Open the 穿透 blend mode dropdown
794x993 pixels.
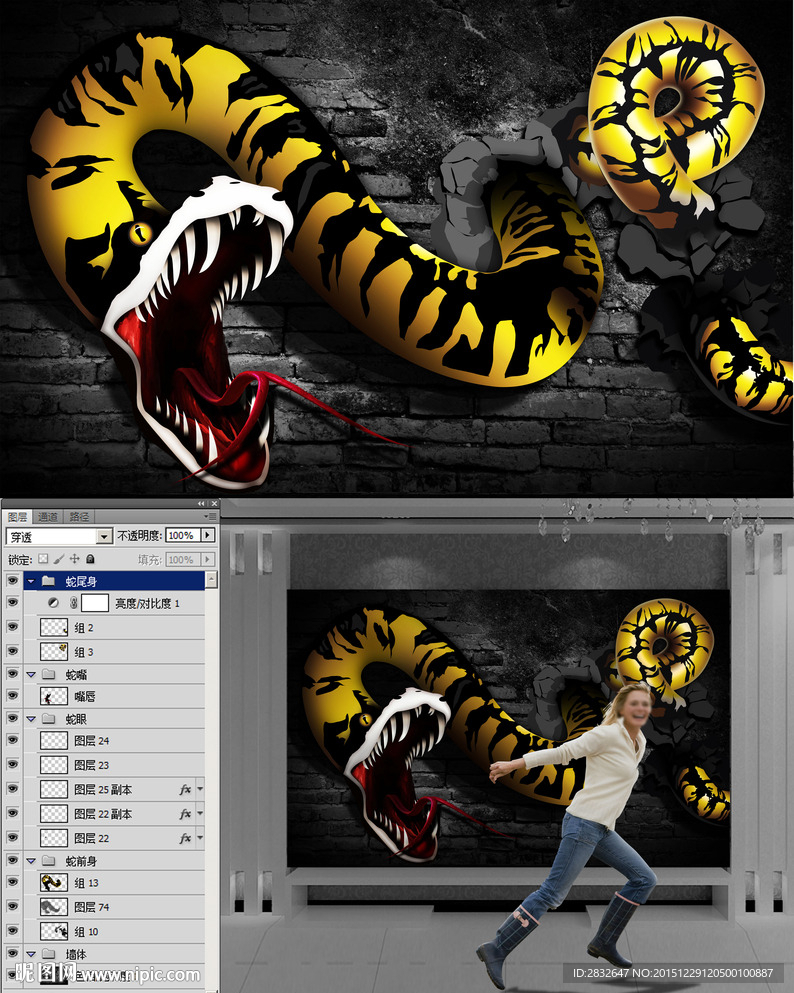tap(104, 536)
